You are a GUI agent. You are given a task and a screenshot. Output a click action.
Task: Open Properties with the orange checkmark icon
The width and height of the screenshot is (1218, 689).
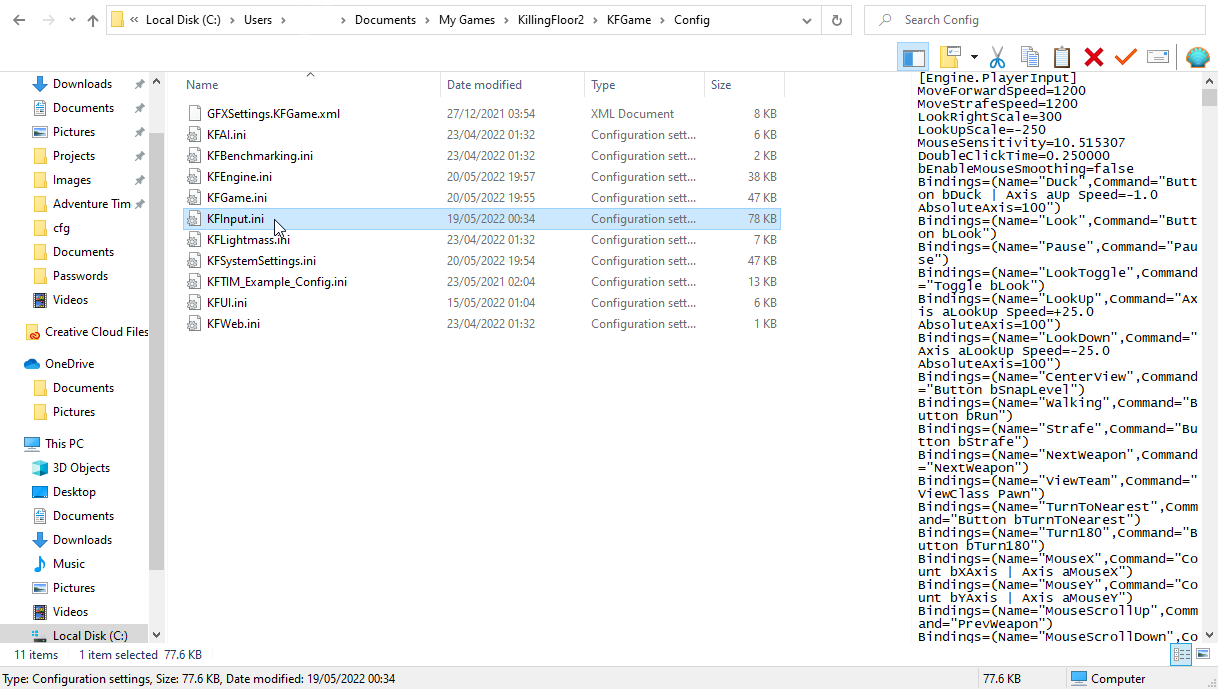click(1126, 57)
